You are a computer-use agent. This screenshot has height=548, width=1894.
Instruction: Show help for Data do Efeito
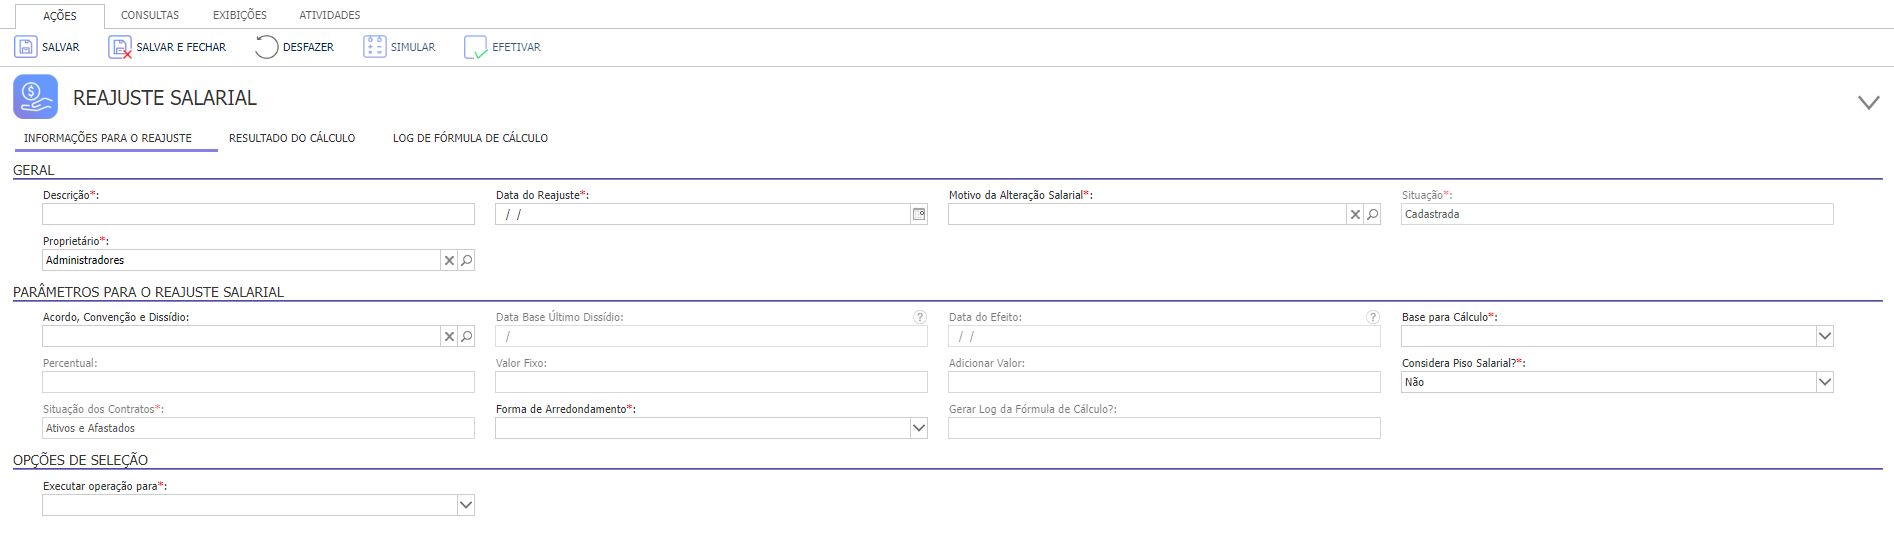[1373, 317]
